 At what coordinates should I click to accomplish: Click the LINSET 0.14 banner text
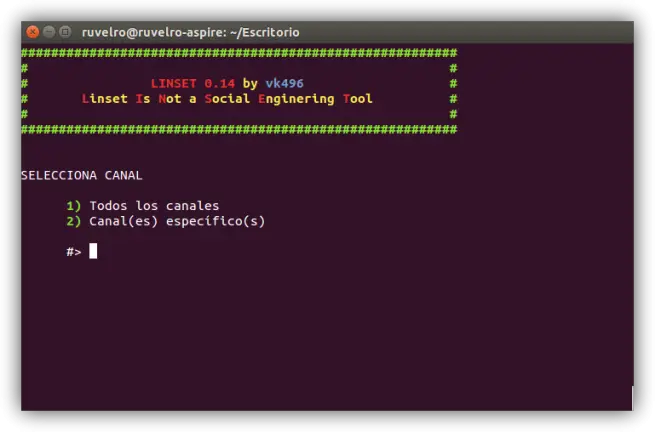point(193,84)
